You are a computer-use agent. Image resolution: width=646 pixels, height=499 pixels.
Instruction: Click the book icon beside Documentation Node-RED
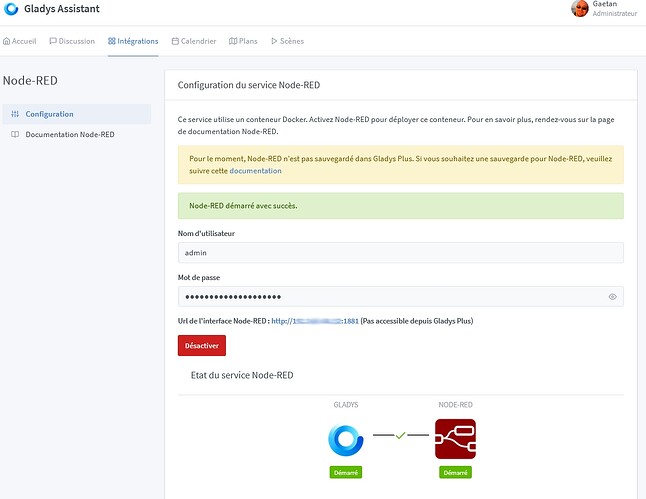14,134
